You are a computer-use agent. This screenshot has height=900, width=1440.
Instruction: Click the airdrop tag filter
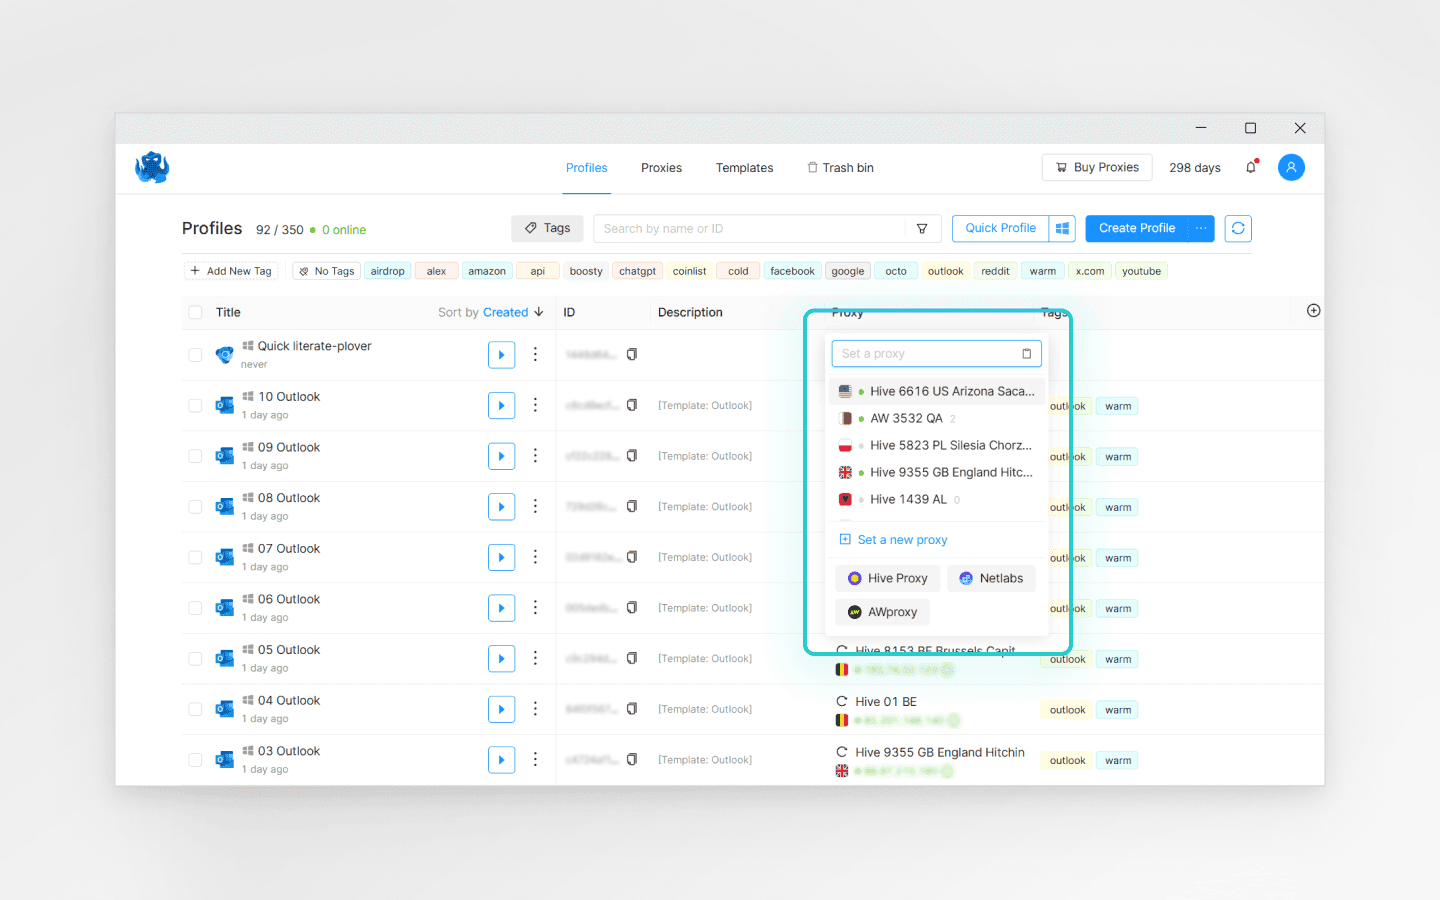coord(387,270)
